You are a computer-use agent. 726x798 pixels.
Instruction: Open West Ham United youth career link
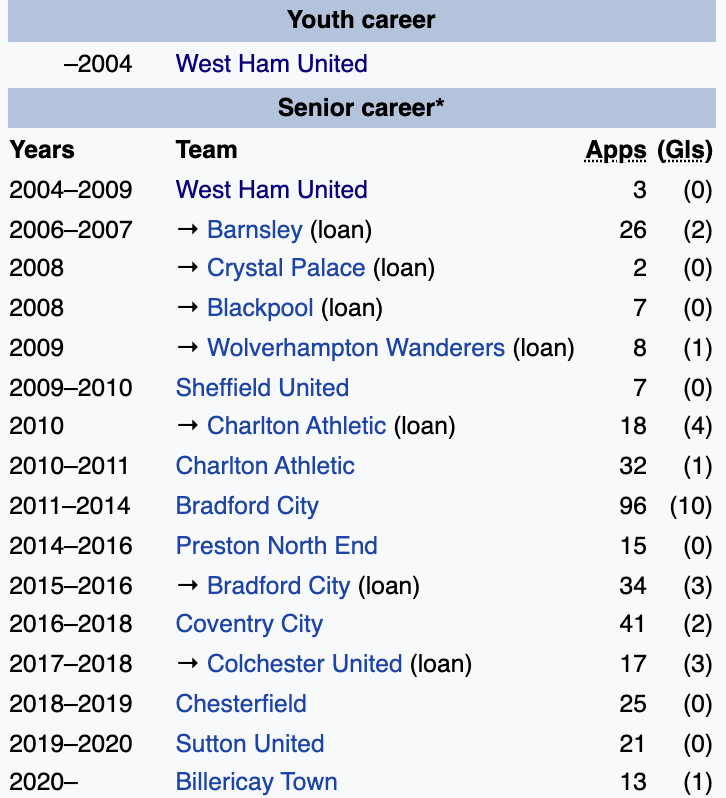point(271,64)
